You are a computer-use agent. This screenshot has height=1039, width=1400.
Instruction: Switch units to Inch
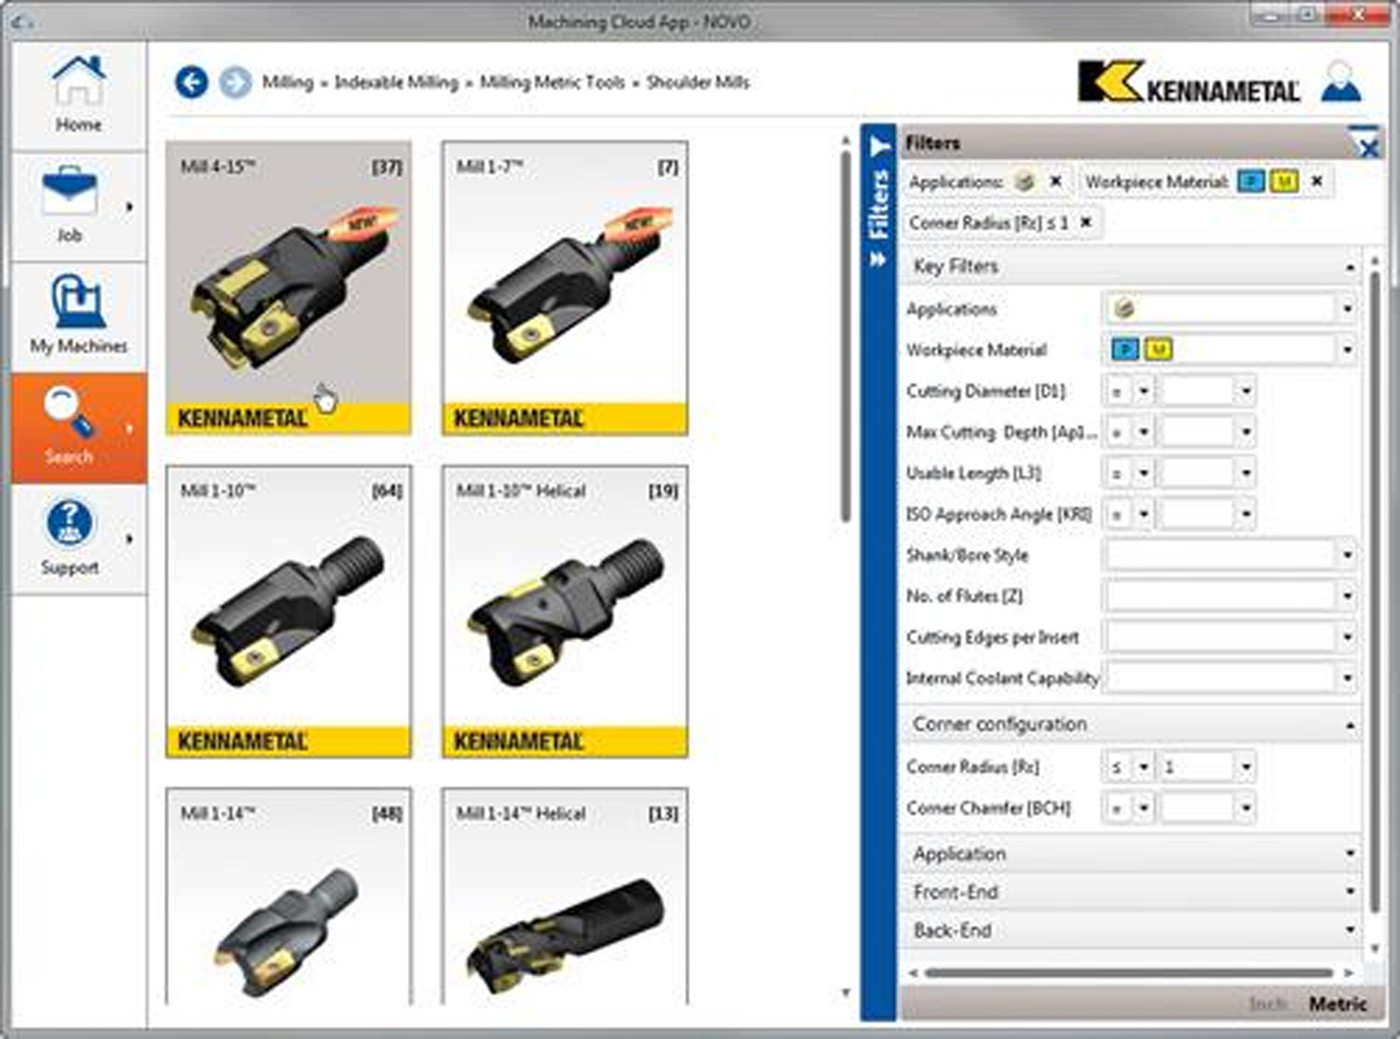1267,1004
